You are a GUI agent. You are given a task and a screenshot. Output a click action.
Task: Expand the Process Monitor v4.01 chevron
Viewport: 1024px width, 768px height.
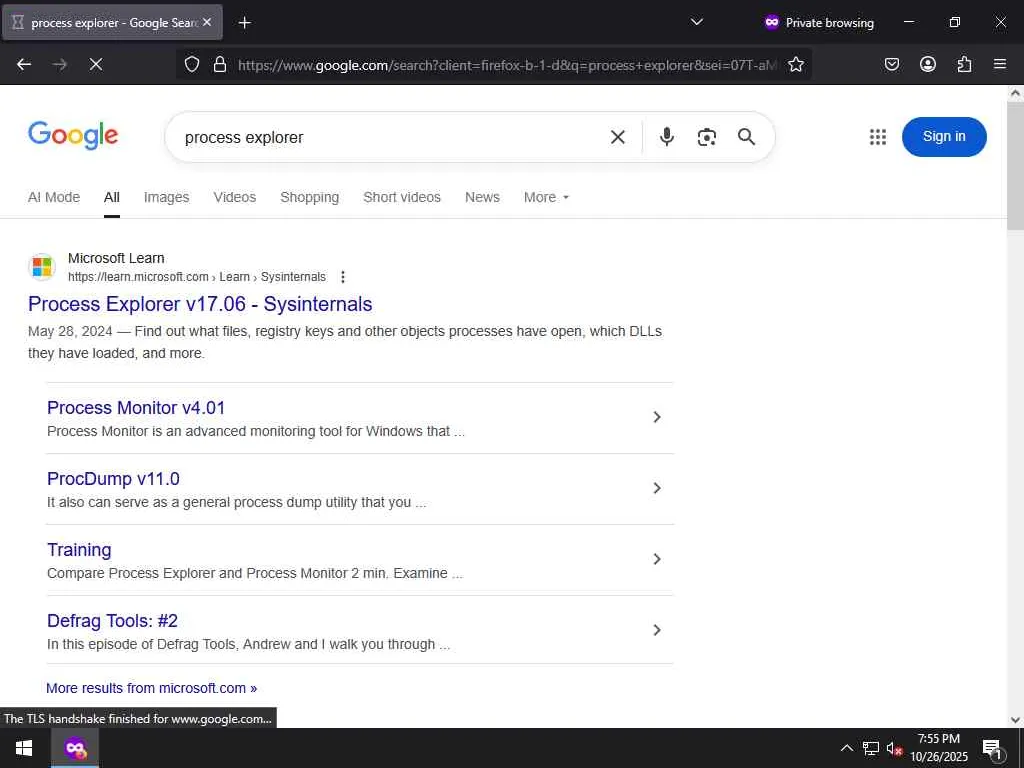coord(657,417)
